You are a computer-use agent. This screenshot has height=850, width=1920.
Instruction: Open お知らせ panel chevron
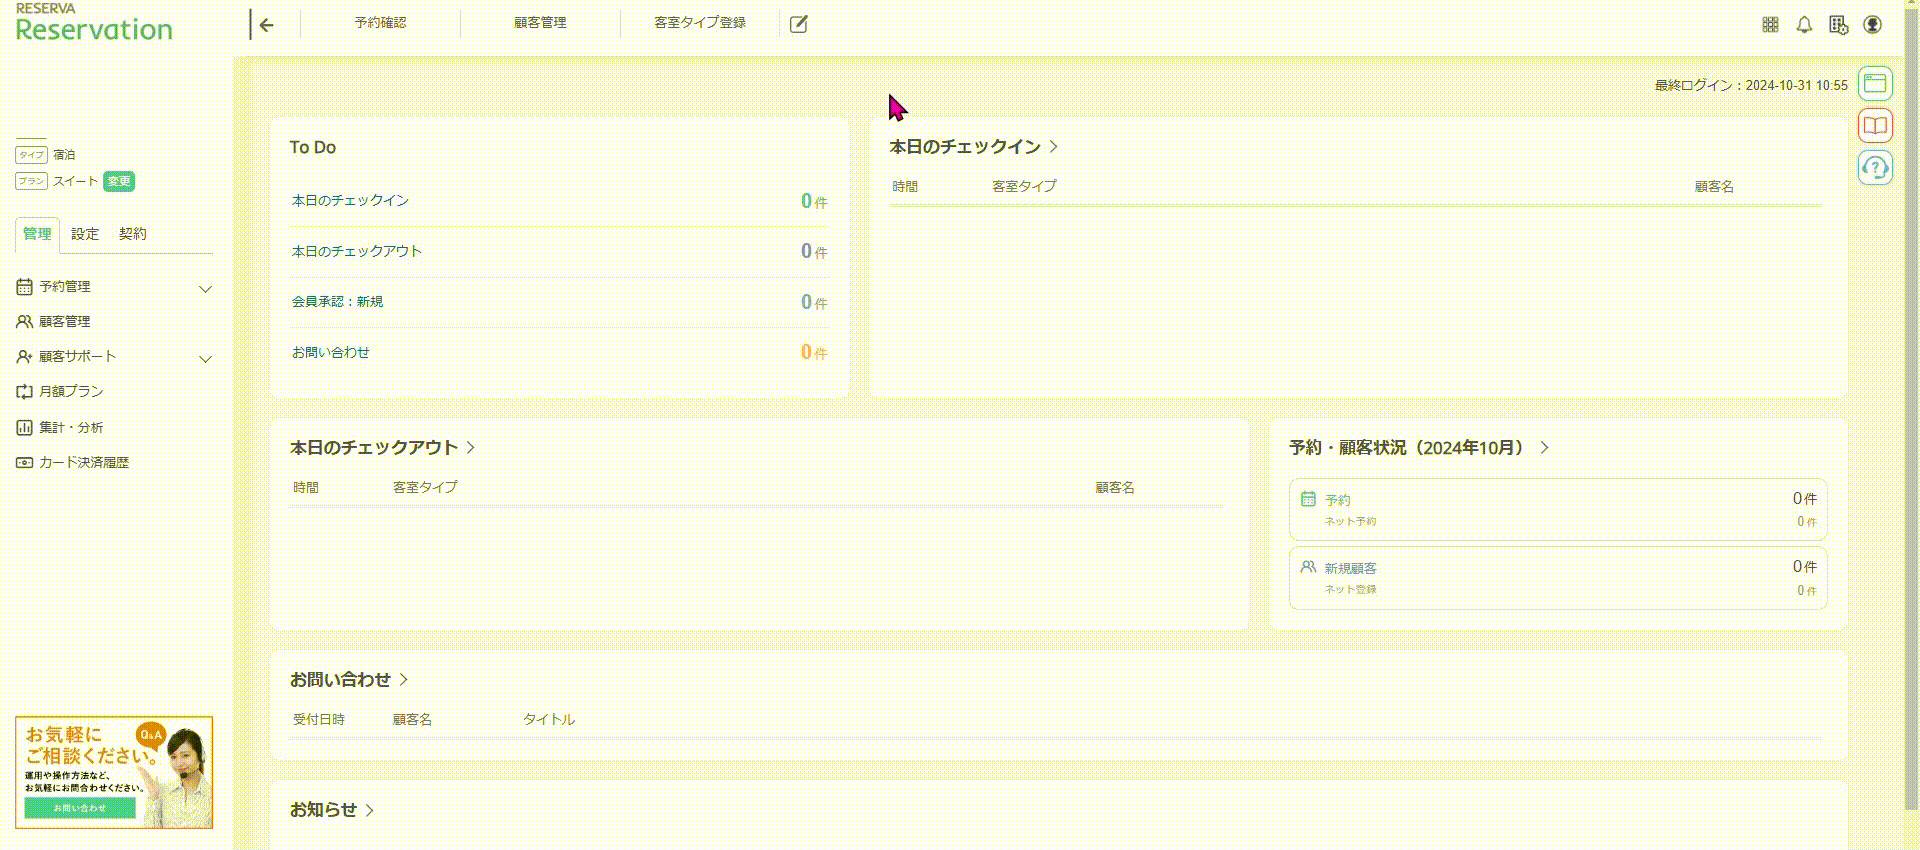pos(369,810)
